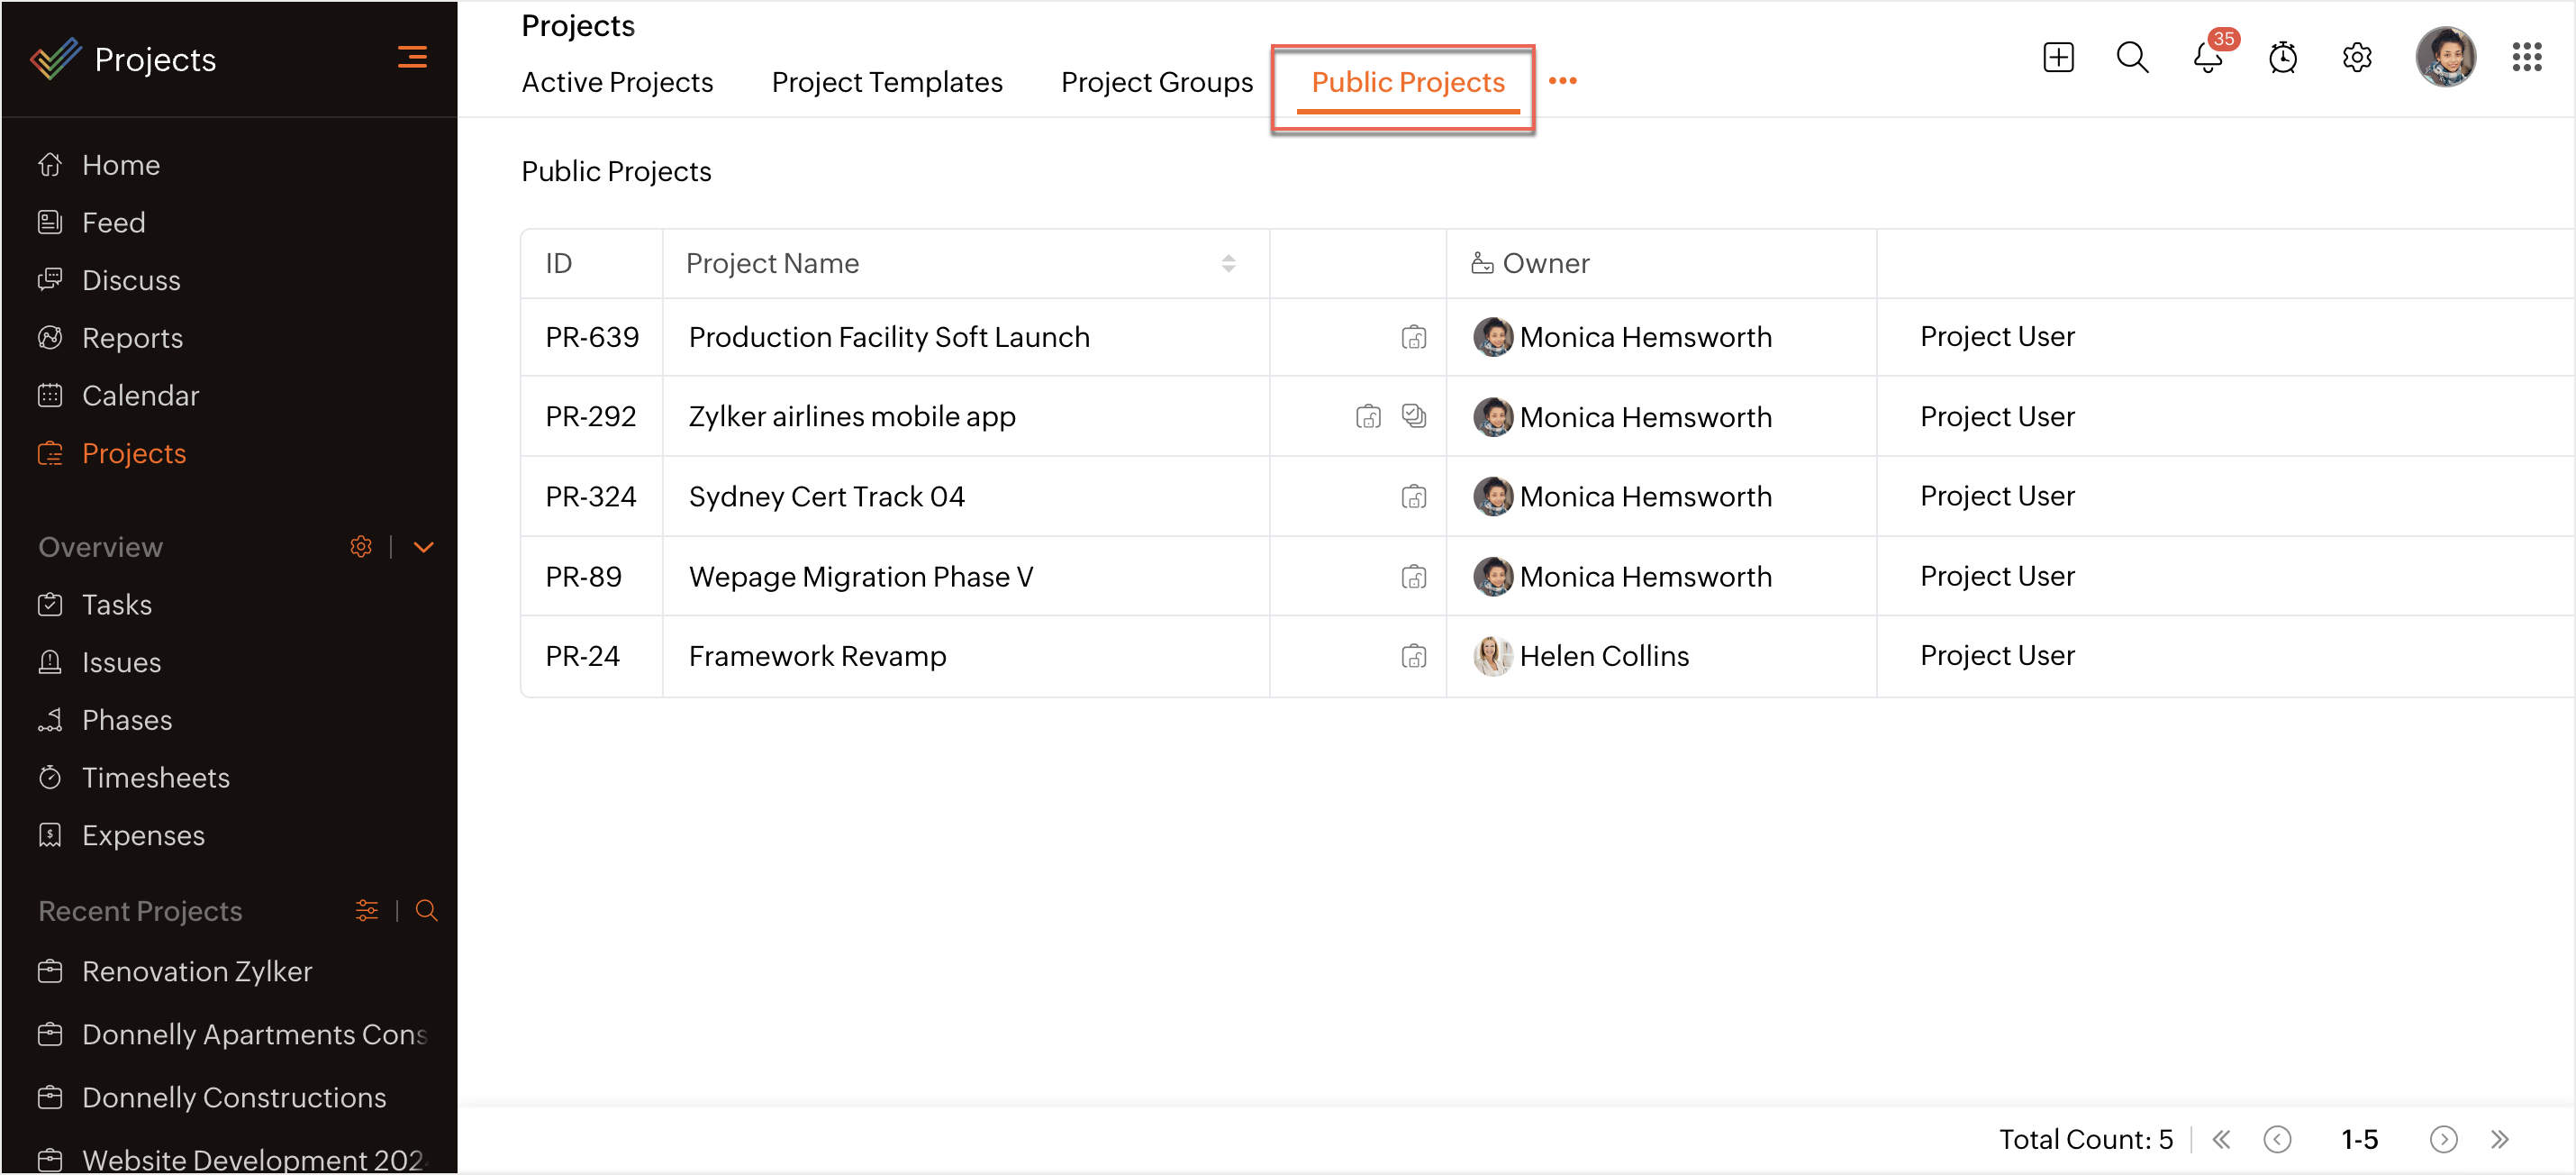Go to next page arrow
Image resolution: width=2576 pixels, height=1175 pixels.
2443,1139
